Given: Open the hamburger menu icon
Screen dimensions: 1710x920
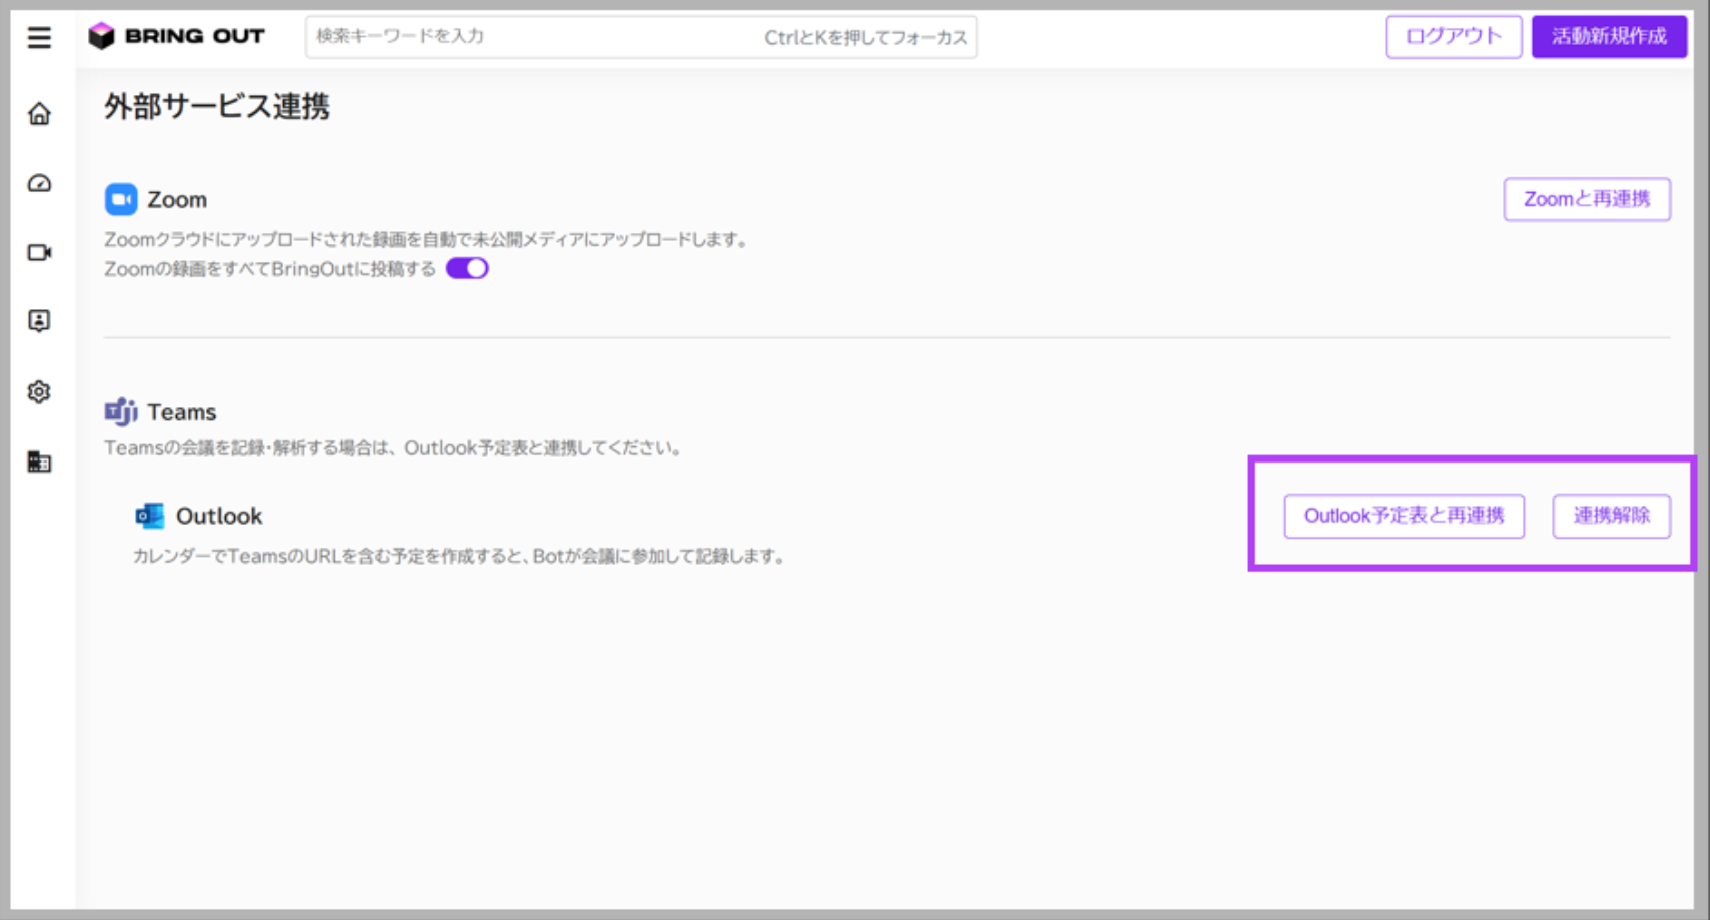Looking at the screenshot, I should click(x=39, y=38).
